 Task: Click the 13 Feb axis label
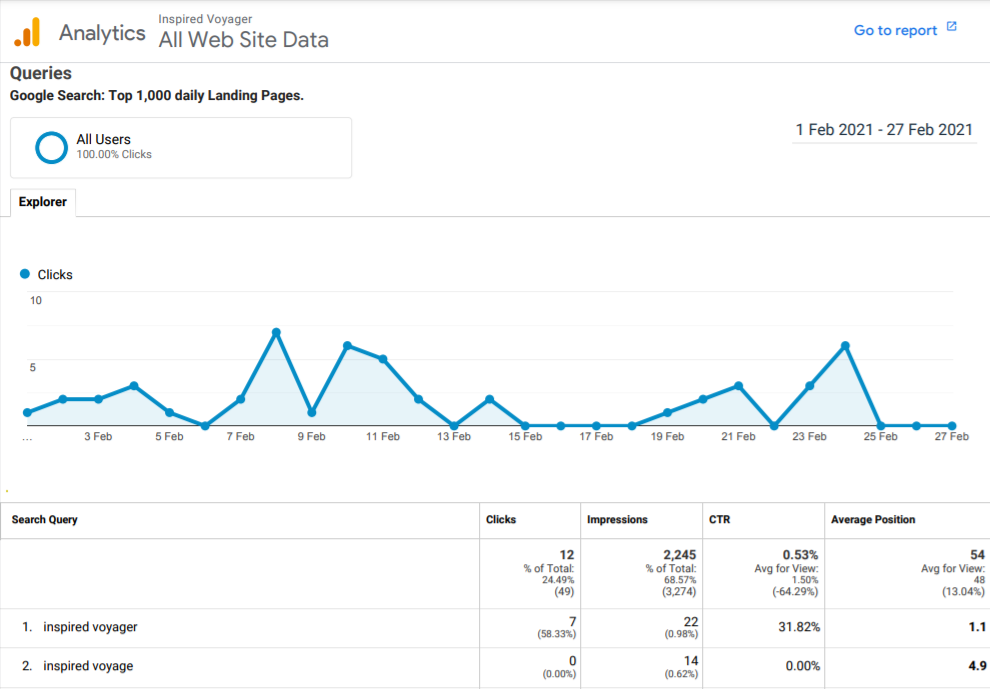click(453, 436)
